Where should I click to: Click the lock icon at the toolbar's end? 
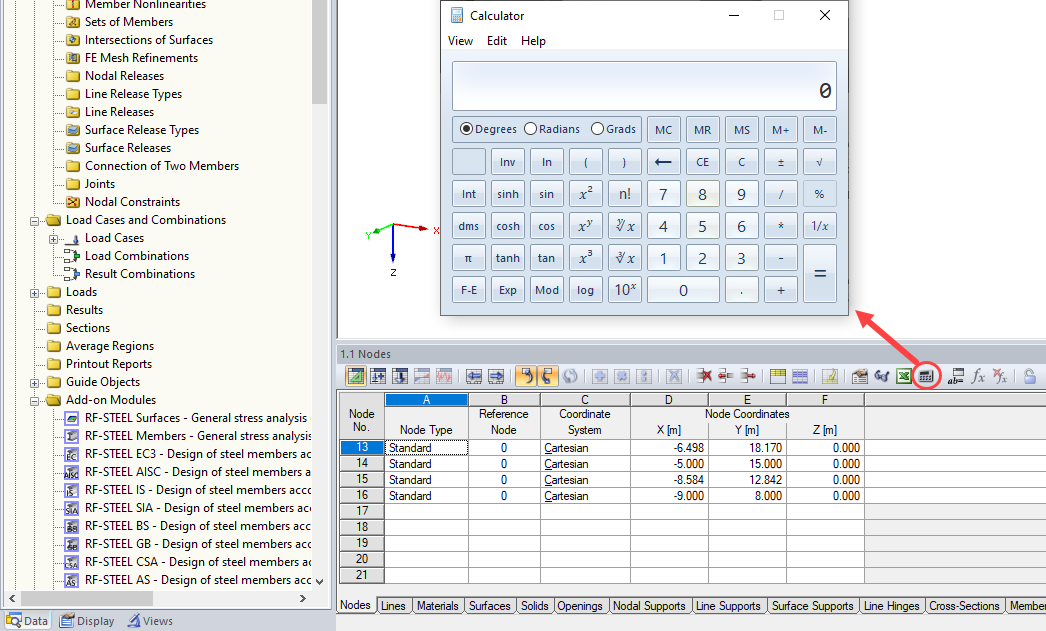pyautogui.click(x=1030, y=376)
